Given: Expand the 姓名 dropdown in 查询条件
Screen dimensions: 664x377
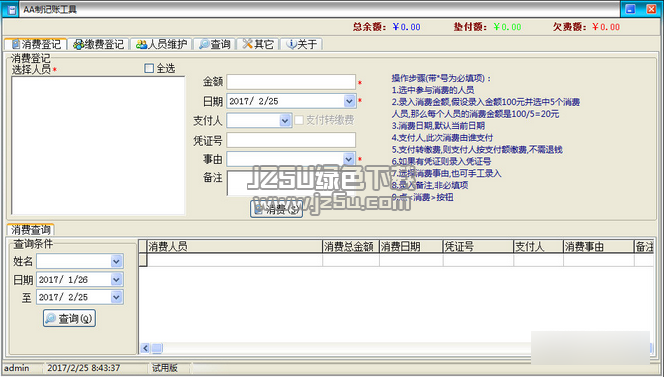Looking at the screenshot, I should point(116,261).
